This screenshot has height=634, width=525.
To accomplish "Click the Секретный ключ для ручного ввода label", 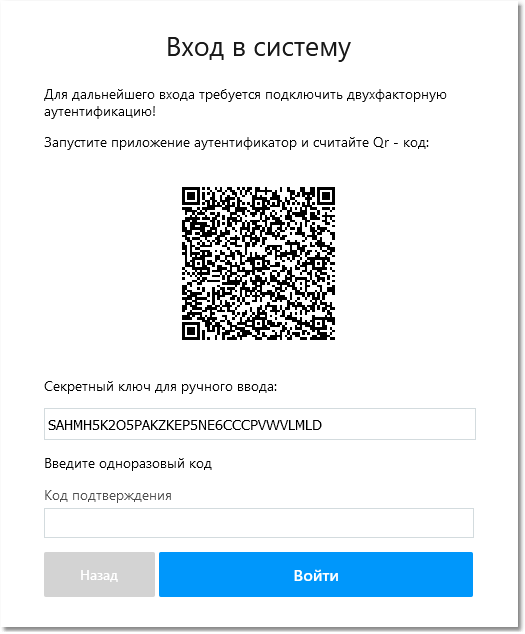I will [x=161, y=387].
